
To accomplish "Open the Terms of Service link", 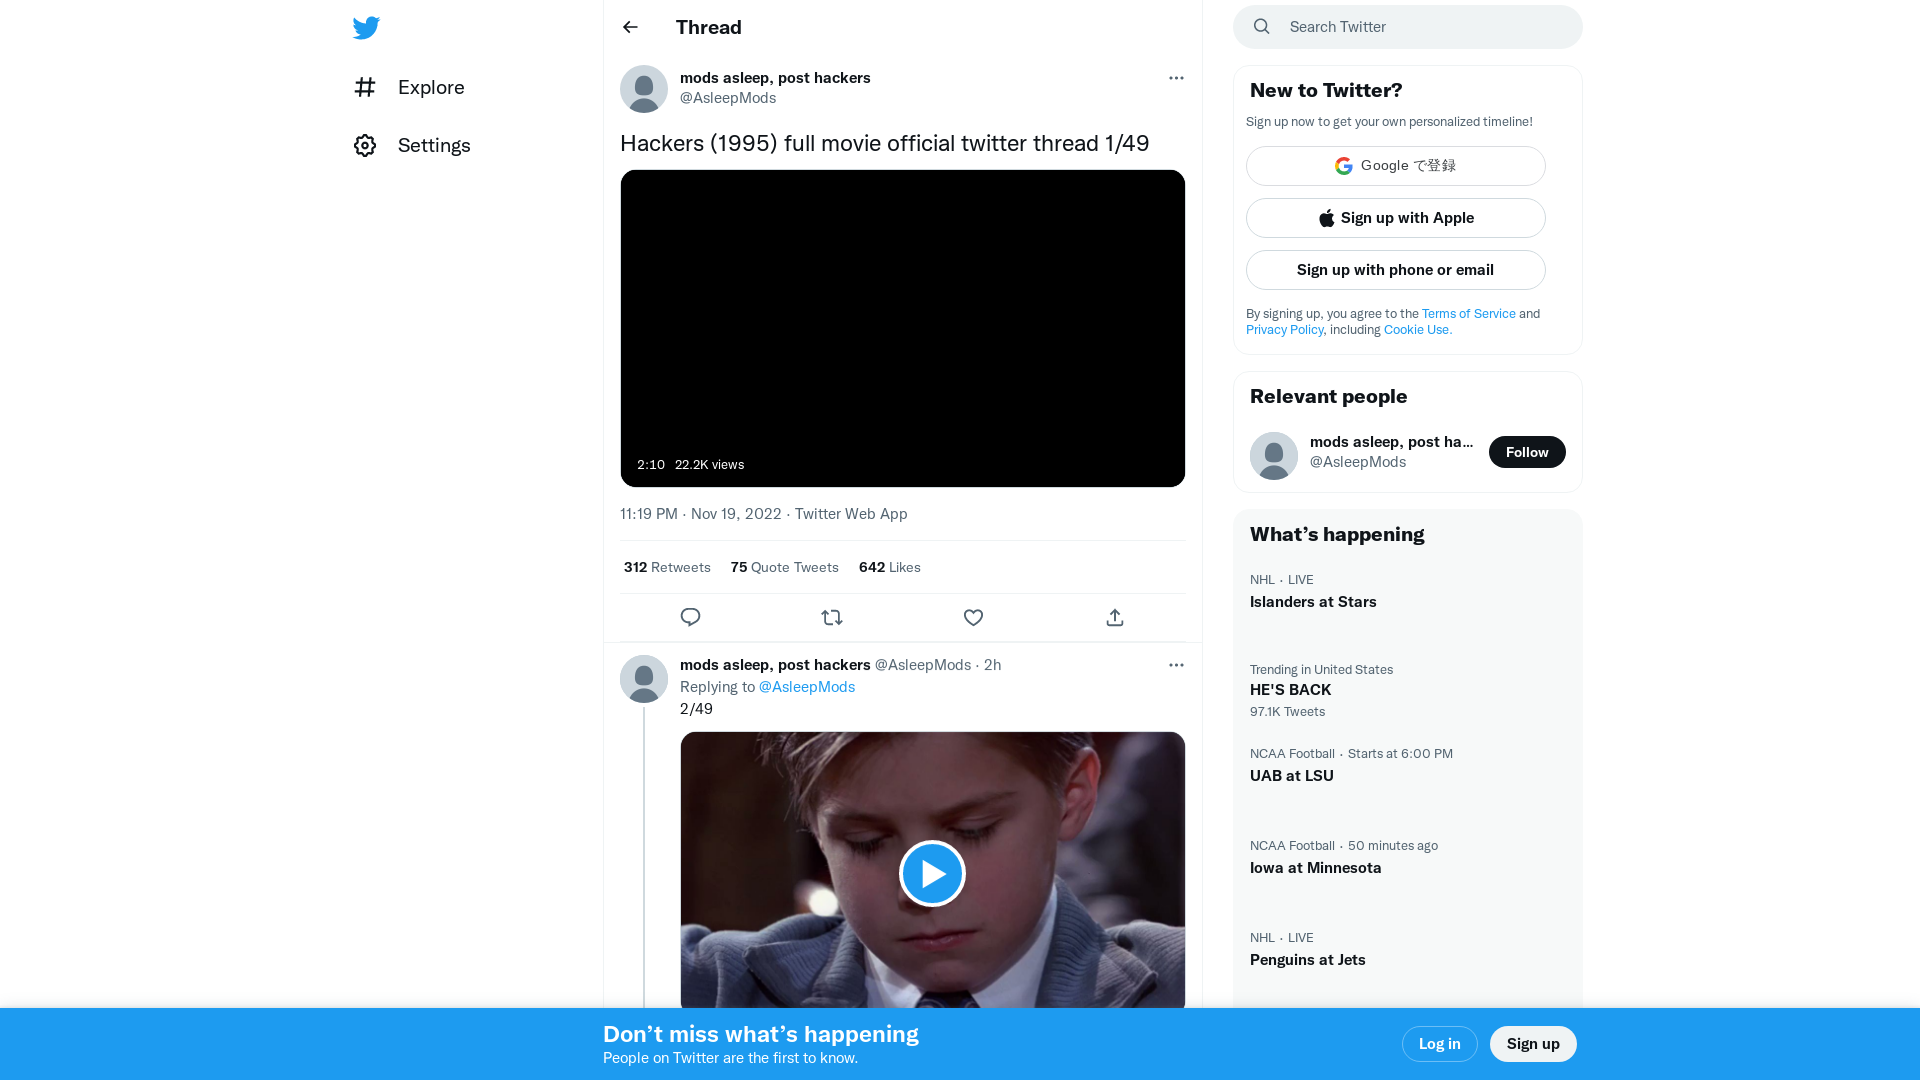I will pos(1468,313).
